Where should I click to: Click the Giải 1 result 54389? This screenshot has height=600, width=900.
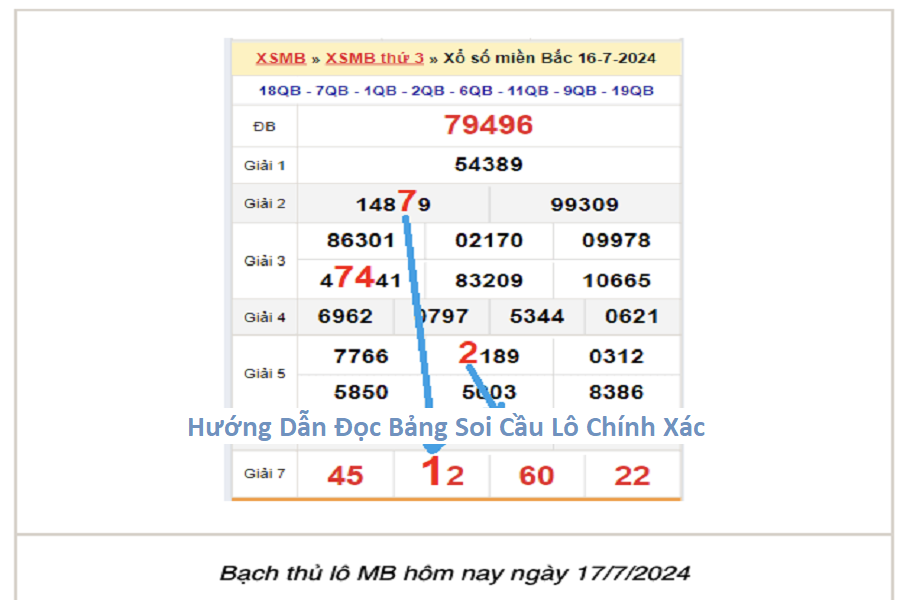pos(488,165)
